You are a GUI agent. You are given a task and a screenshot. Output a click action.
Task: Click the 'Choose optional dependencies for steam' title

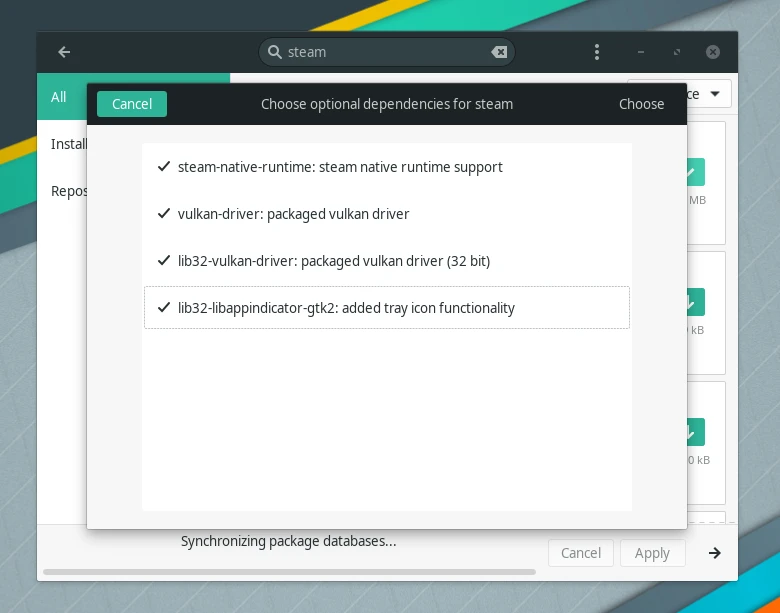click(x=387, y=104)
